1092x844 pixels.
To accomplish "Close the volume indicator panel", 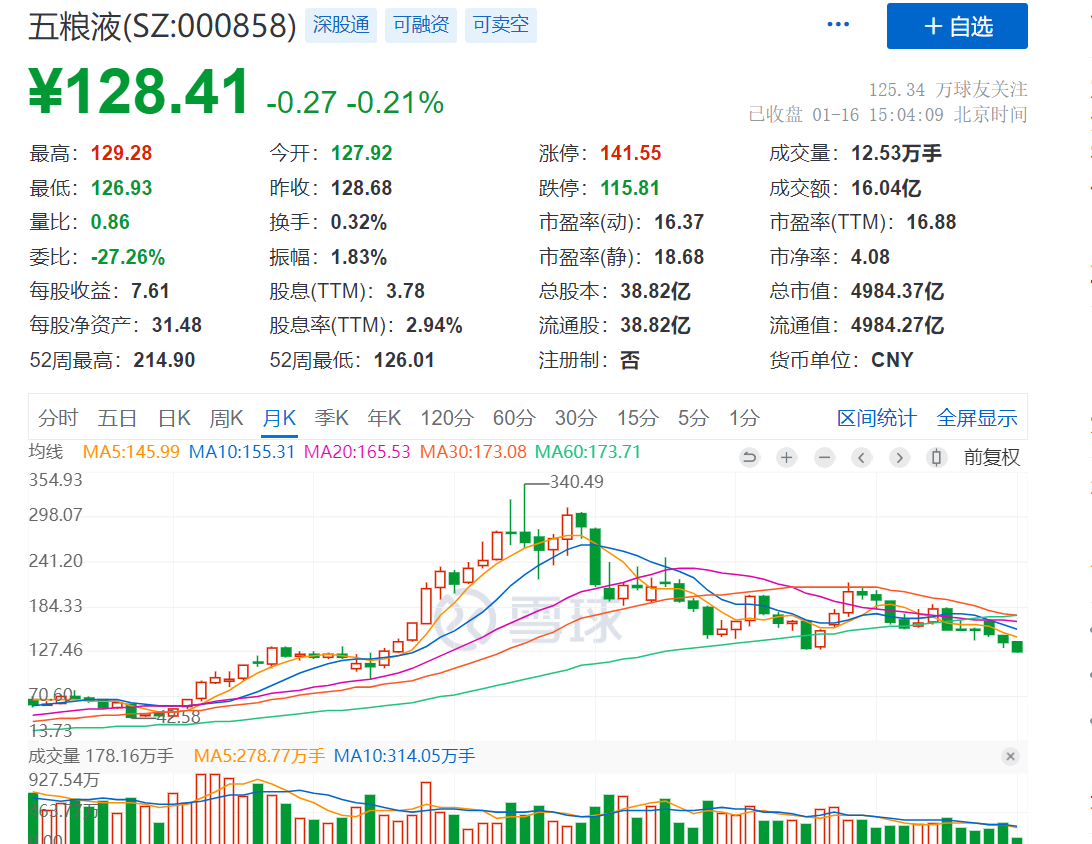I will (1011, 756).
